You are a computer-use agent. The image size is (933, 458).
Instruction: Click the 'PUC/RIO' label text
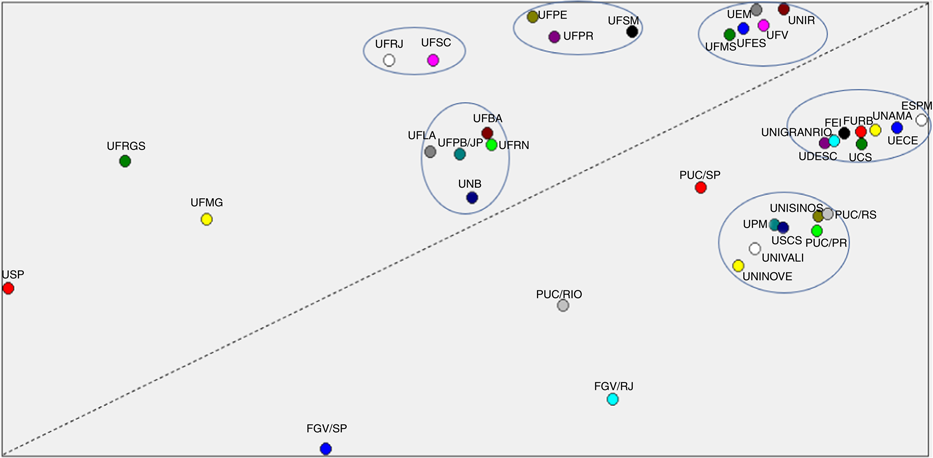pyautogui.click(x=559, y=294)
